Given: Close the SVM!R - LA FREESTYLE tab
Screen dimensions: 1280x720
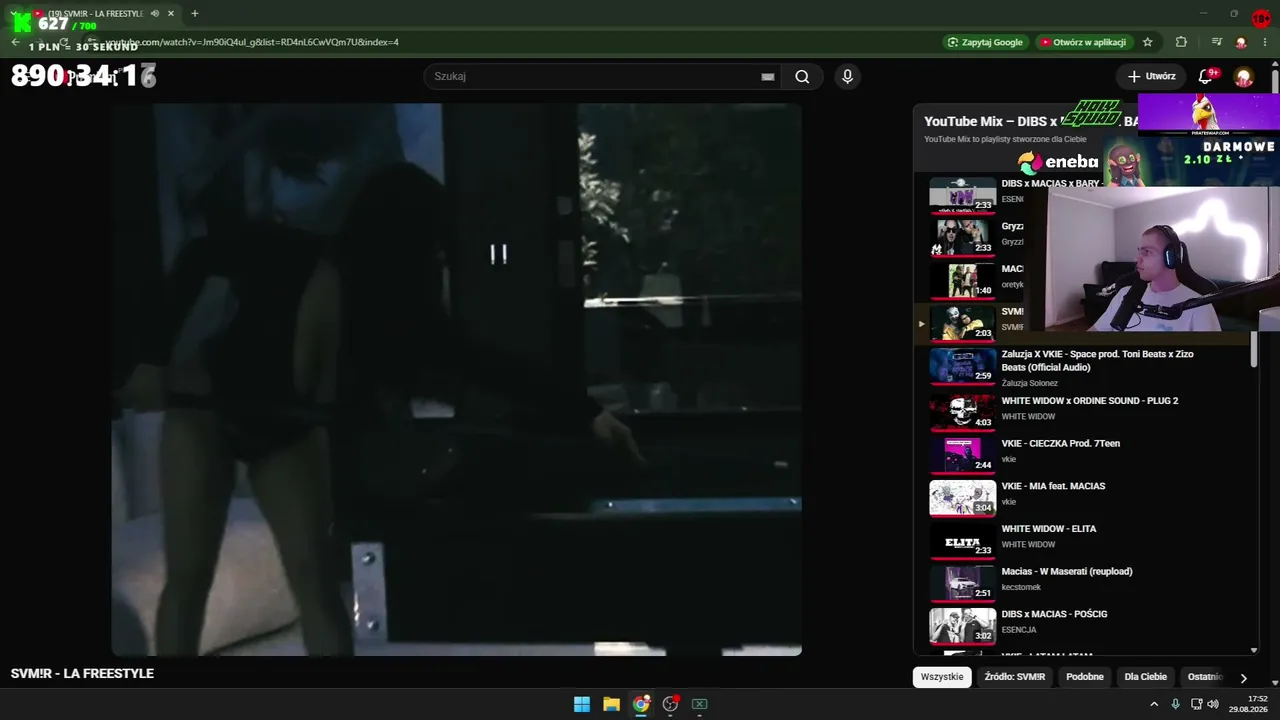Looking at the screenshot, I should 171,14.
